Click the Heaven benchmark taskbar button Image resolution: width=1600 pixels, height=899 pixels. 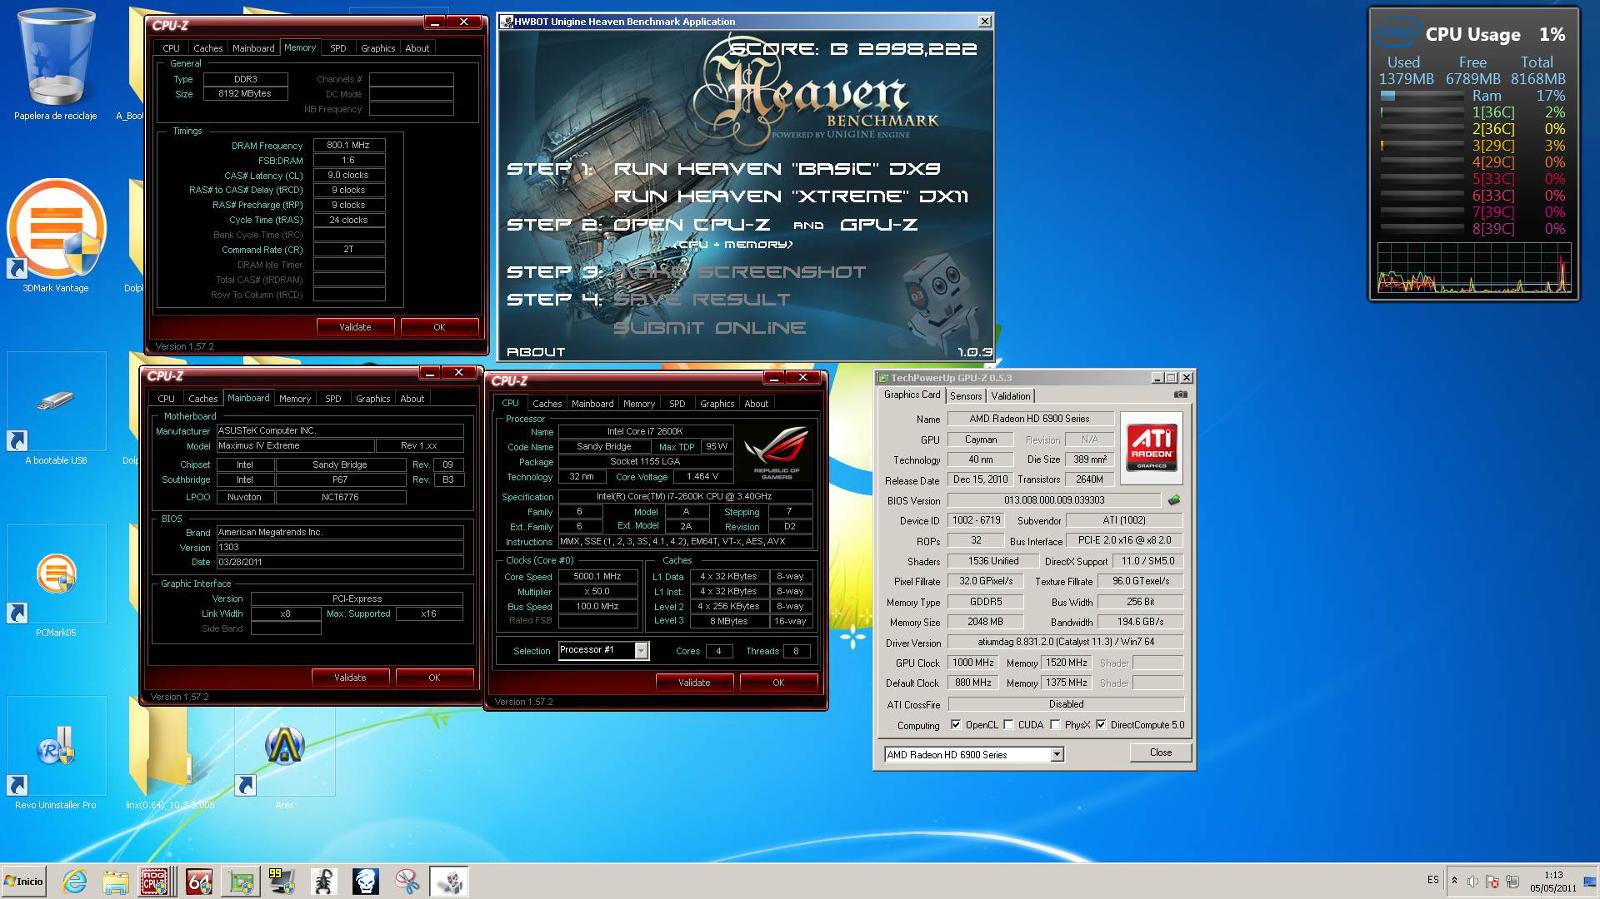(449, 881)
